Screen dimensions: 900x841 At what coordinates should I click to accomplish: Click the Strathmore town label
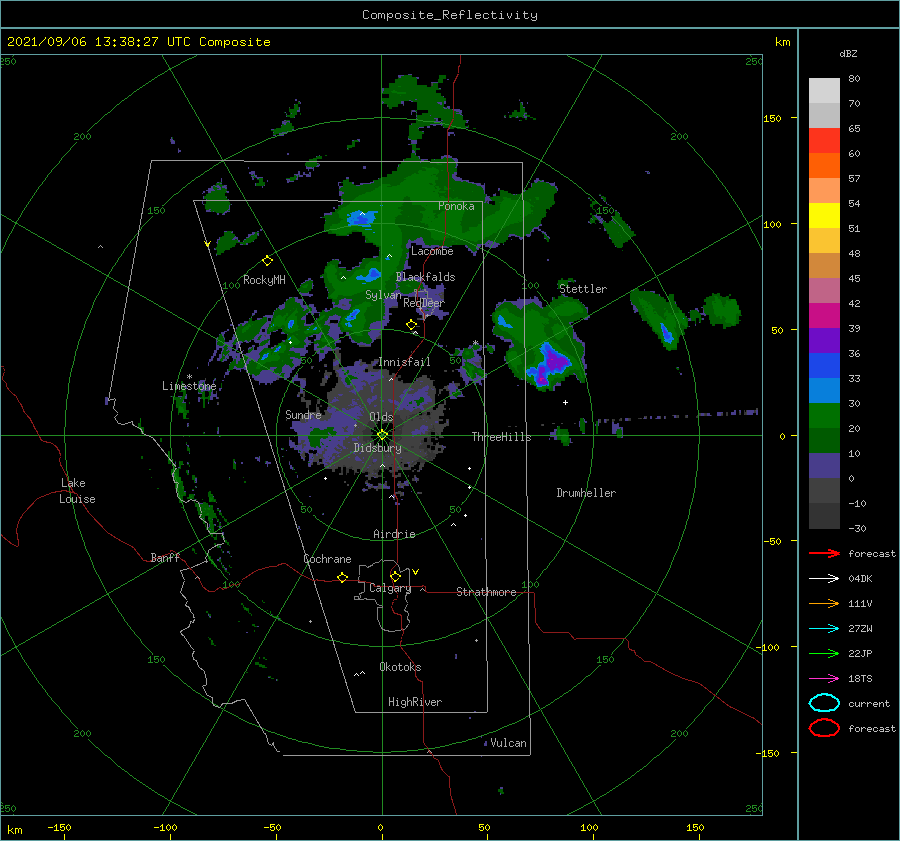tap(486, 592)
